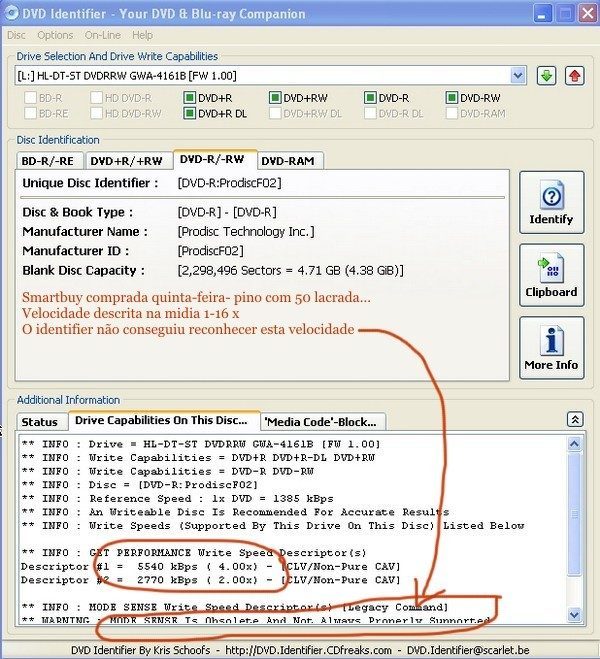Open the drive selection dropdown
Viewport: 600px width, 659px height.
click(518, 76)
